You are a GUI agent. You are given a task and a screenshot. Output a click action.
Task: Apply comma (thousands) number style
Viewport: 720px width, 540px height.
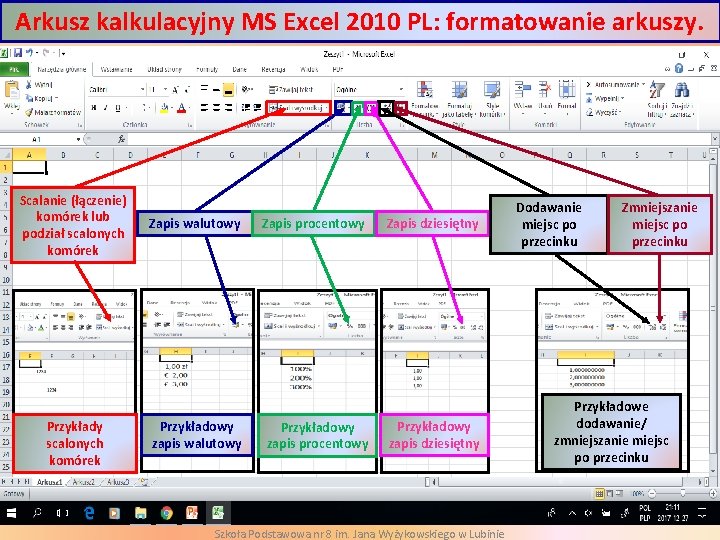(371, 108)
